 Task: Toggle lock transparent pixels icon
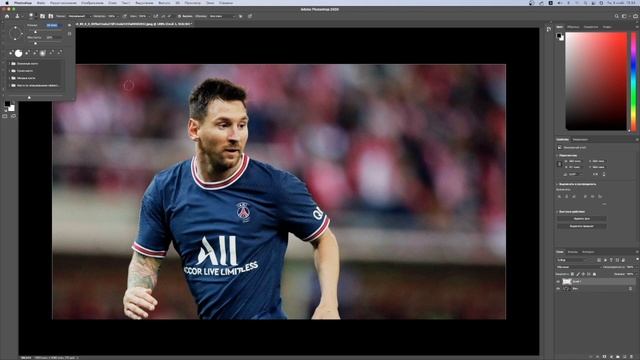point(572,274)
